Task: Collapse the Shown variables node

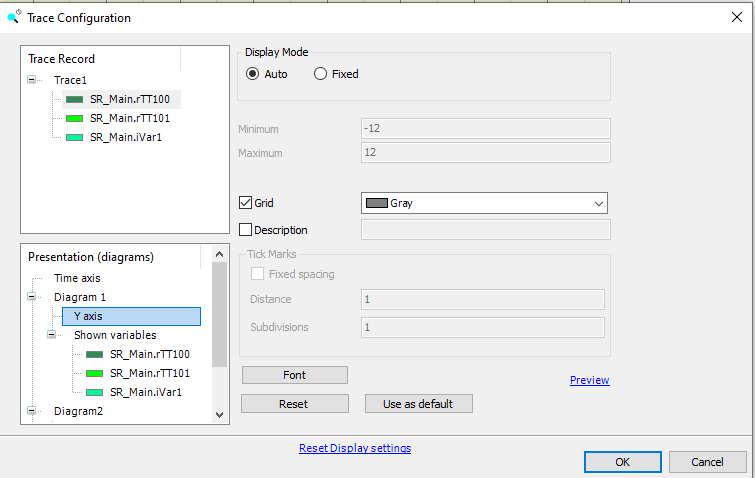Action: (x=52, y=335)
